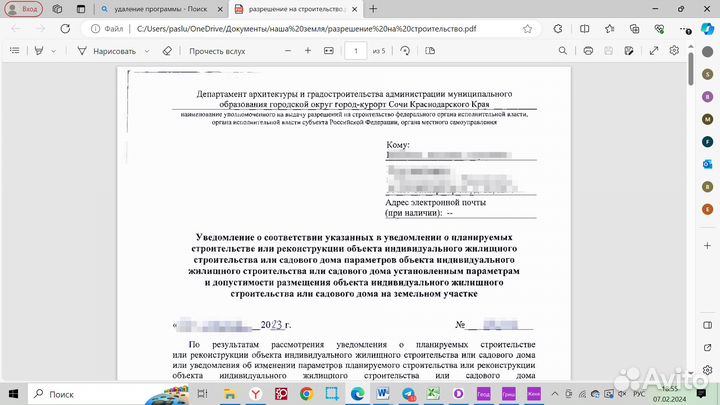Screen dimensions: 720x405
Task: Toggle split screen view
Action: click(585, 29)
